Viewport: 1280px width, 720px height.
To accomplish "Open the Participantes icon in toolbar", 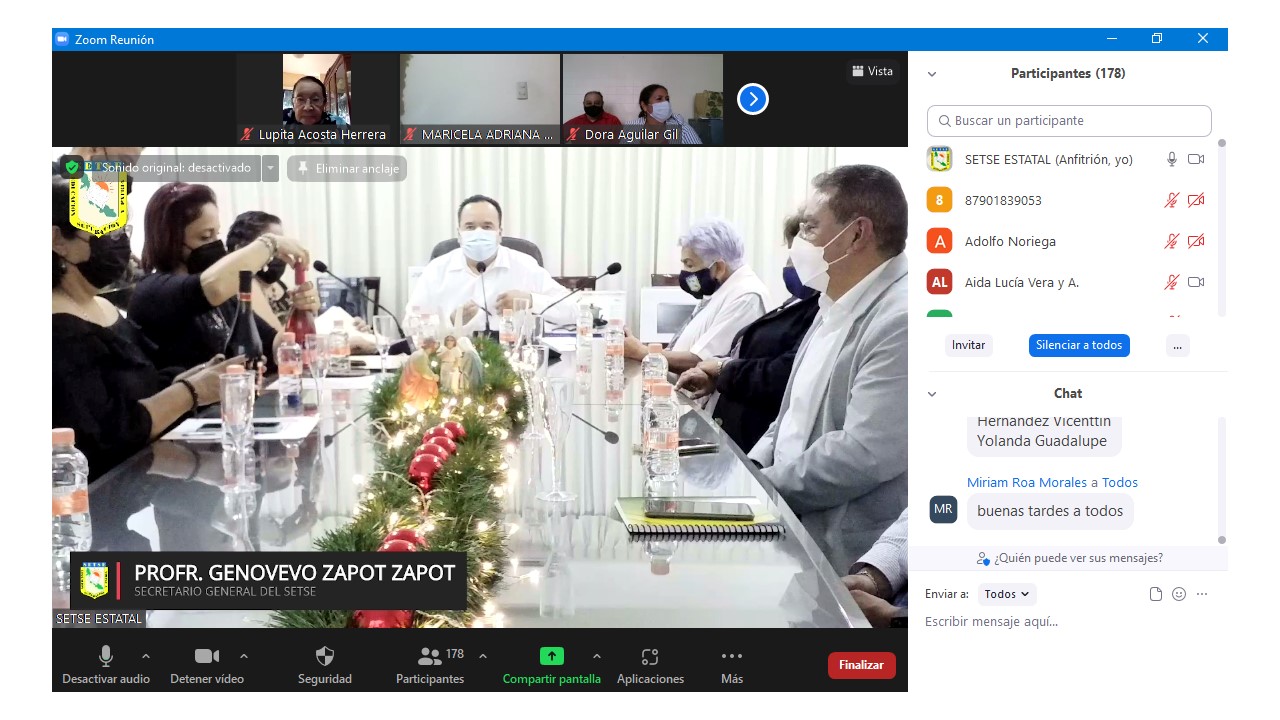I will [x=430, y=656].
